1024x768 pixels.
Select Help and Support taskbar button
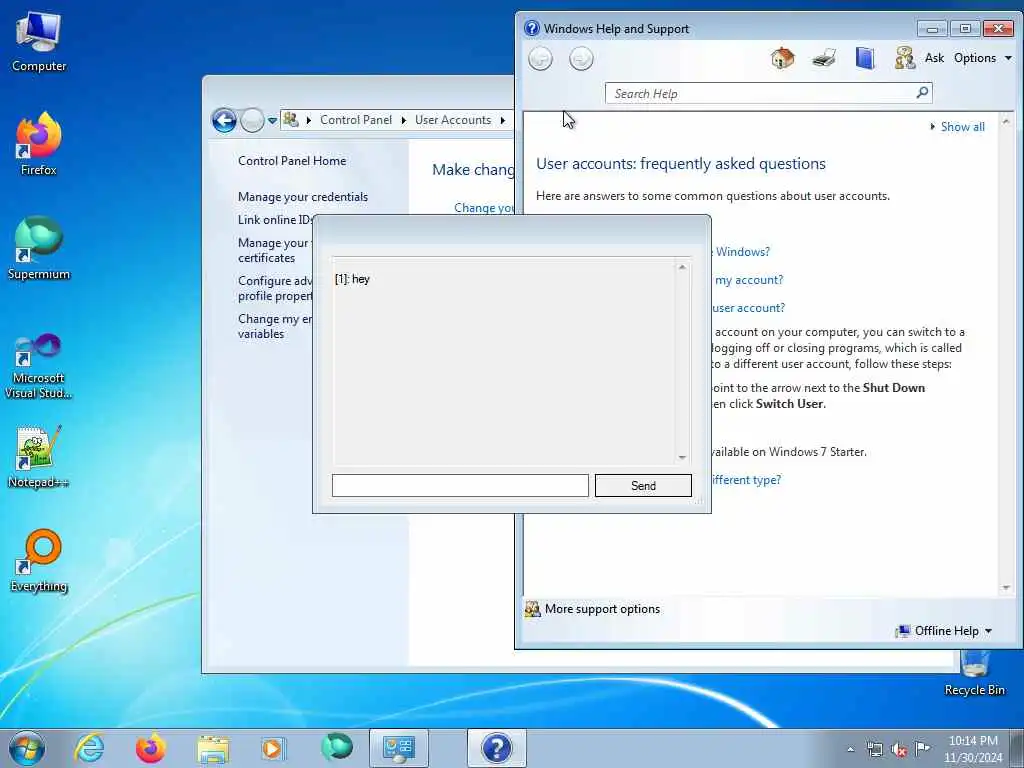click(x=496, y=748)
